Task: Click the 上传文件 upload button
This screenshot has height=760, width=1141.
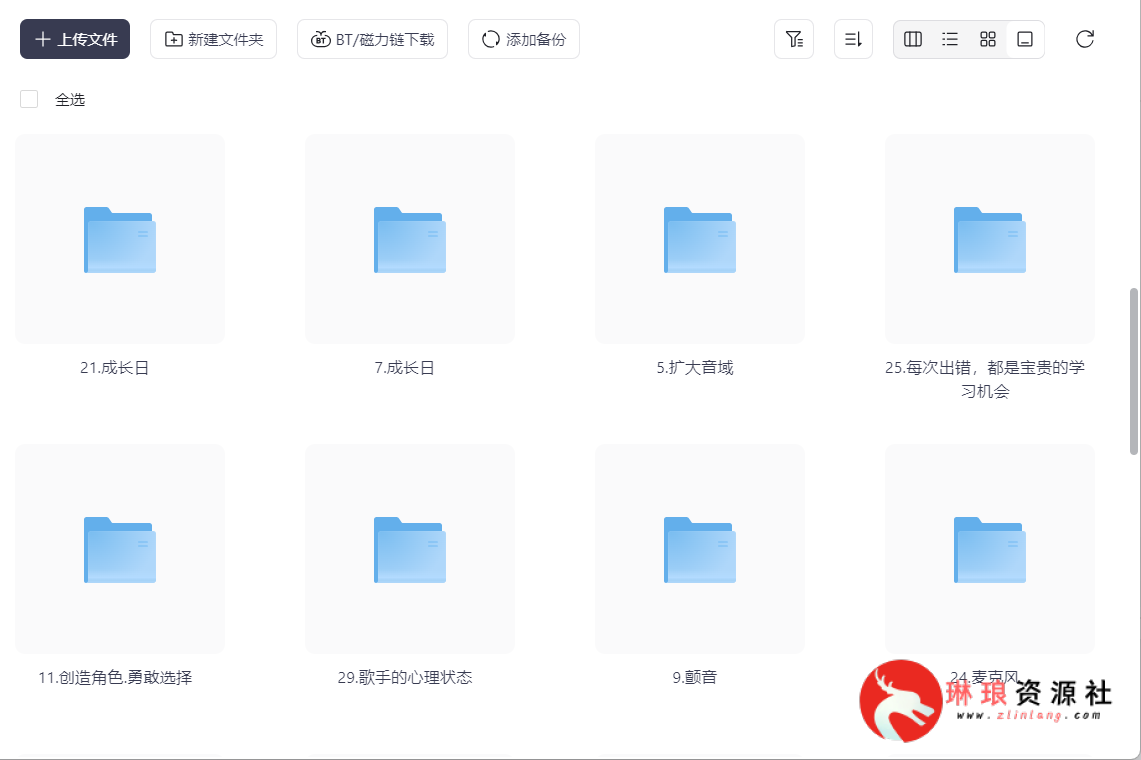Action: [x=75, y=39]
